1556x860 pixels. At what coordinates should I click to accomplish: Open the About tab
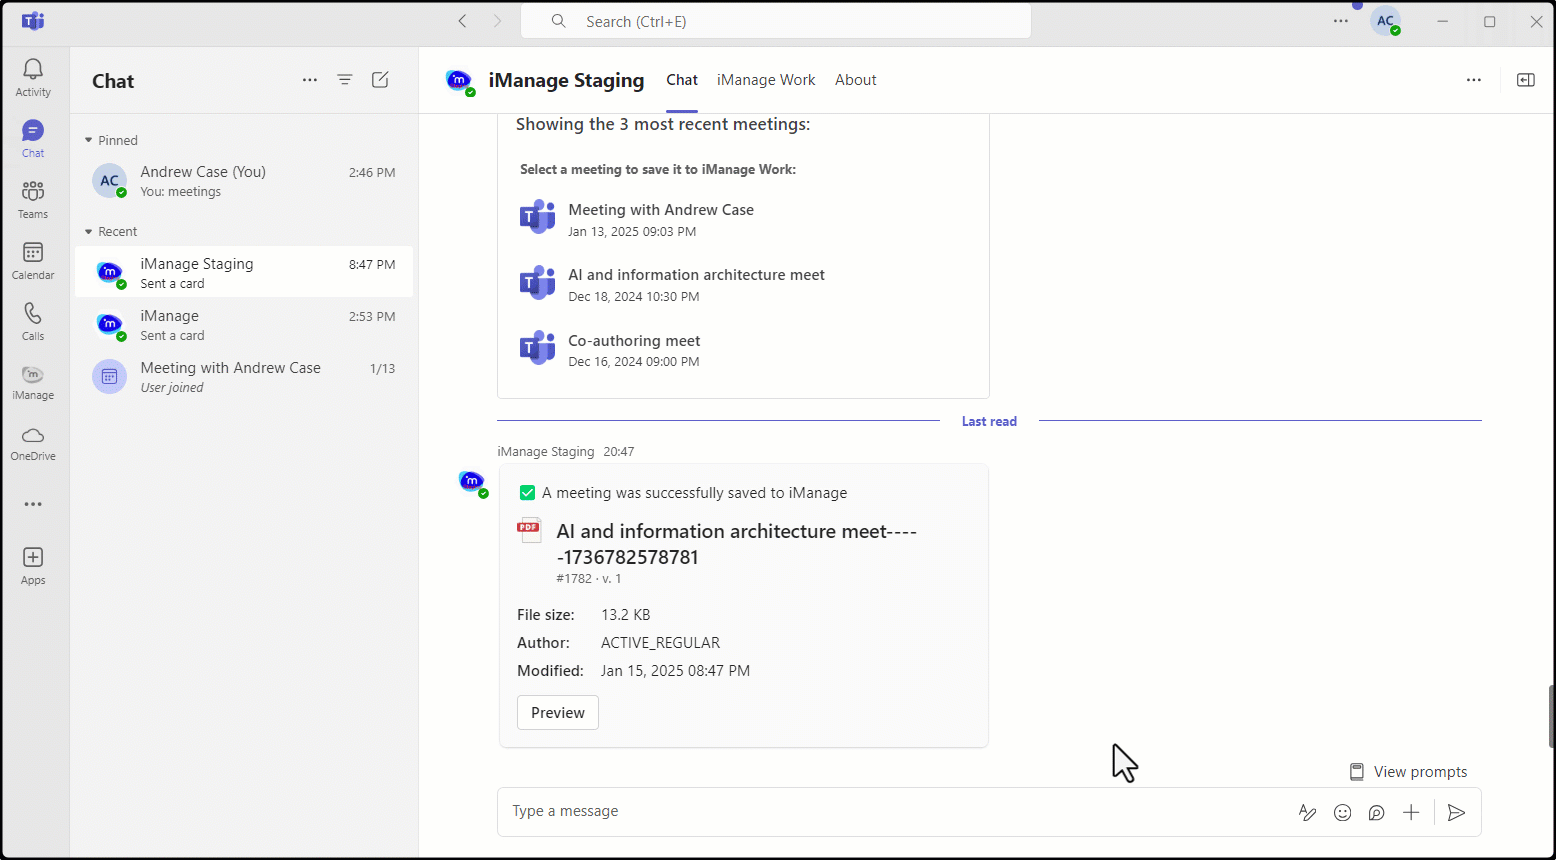855,80
